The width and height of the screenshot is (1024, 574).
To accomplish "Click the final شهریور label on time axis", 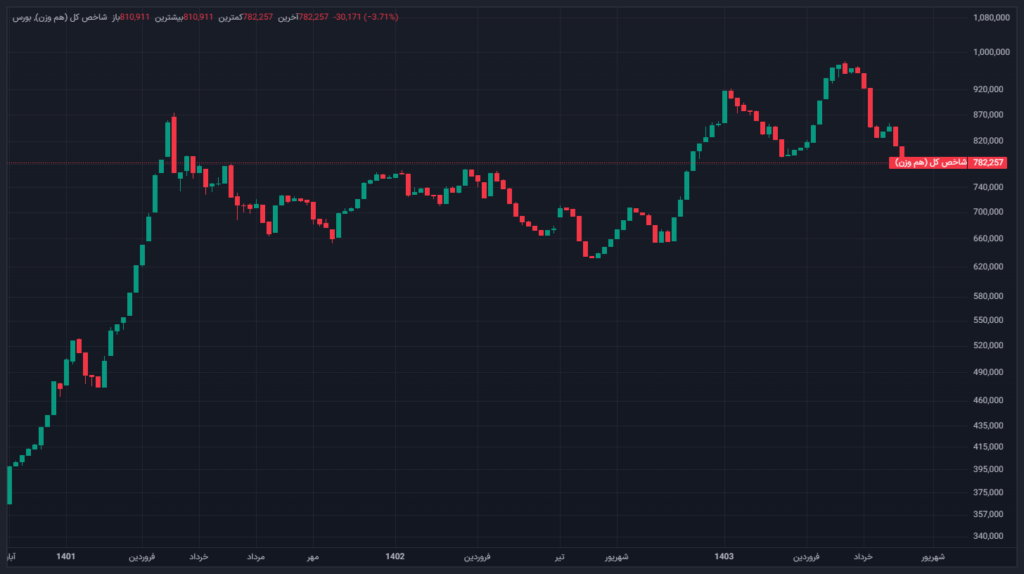I will coord(933,557).
